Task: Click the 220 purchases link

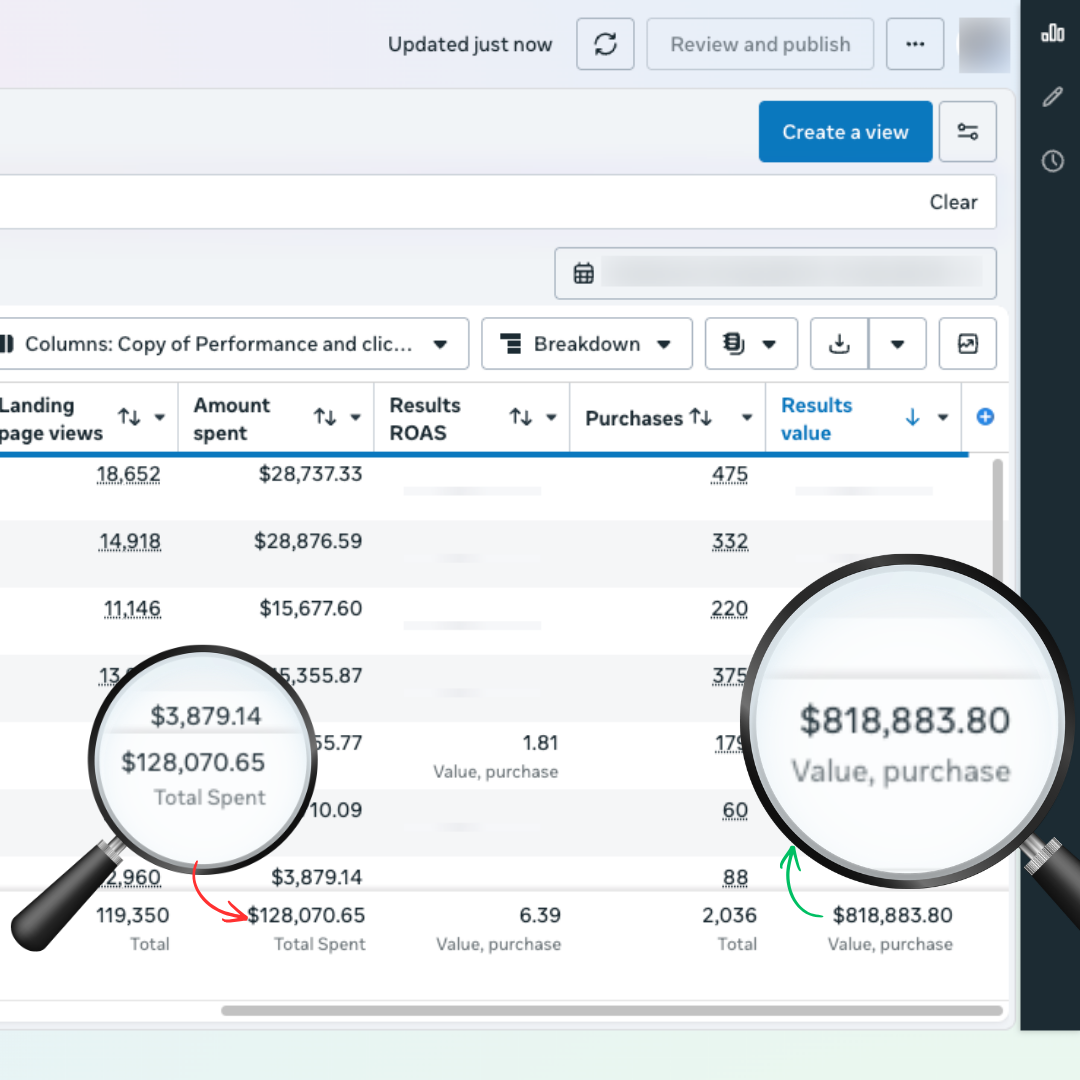Action: [729, 609]
